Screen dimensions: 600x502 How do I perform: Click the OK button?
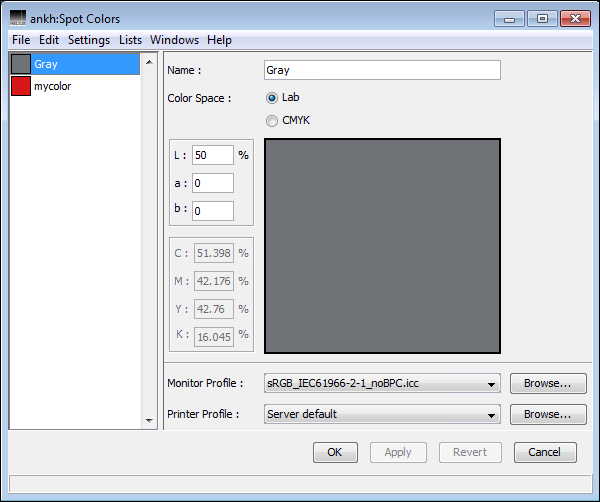[335, 453]
